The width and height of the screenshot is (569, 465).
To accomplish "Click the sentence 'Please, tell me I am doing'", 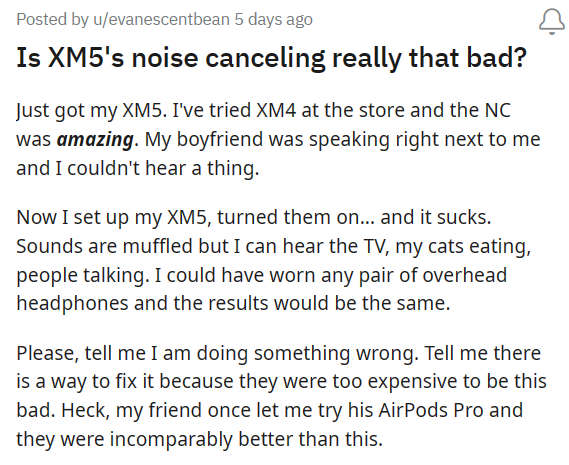I will [216, 353].
